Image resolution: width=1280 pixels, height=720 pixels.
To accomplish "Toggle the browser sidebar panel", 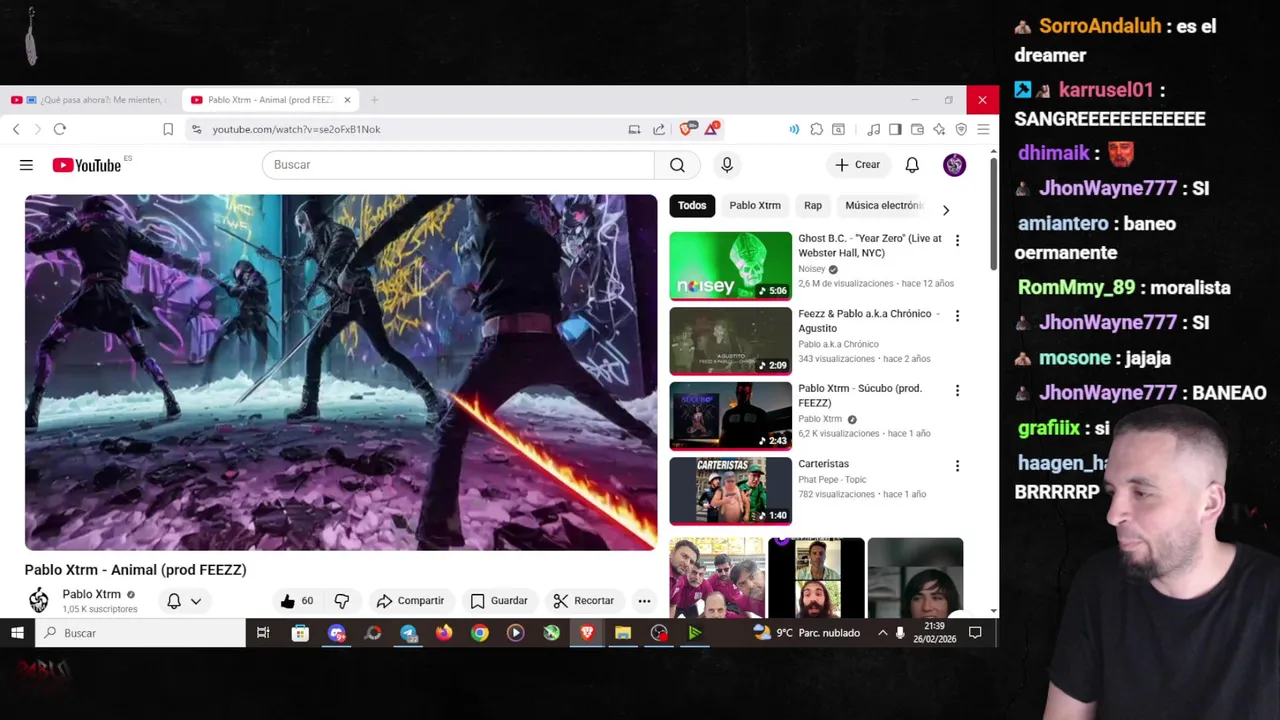I will tap(895, 129).
